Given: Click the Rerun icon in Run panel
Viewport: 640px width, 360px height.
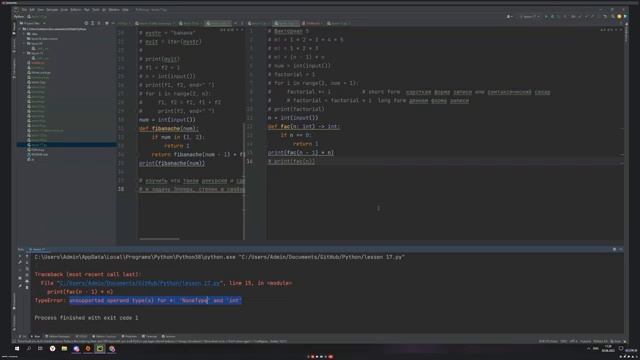Looking at the screenshot, I should click(x=20, y=256).
